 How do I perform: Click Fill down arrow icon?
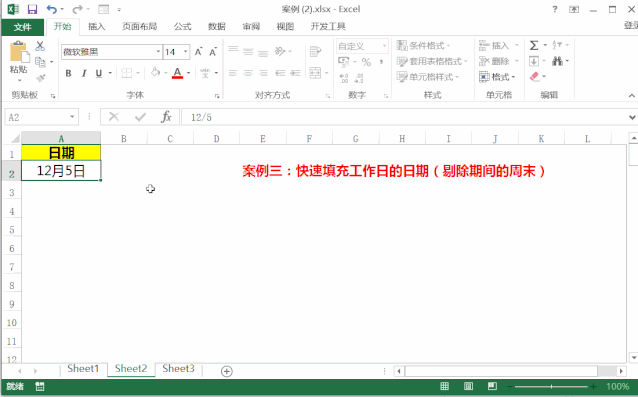pyautogui.click(x=533, y=61)
